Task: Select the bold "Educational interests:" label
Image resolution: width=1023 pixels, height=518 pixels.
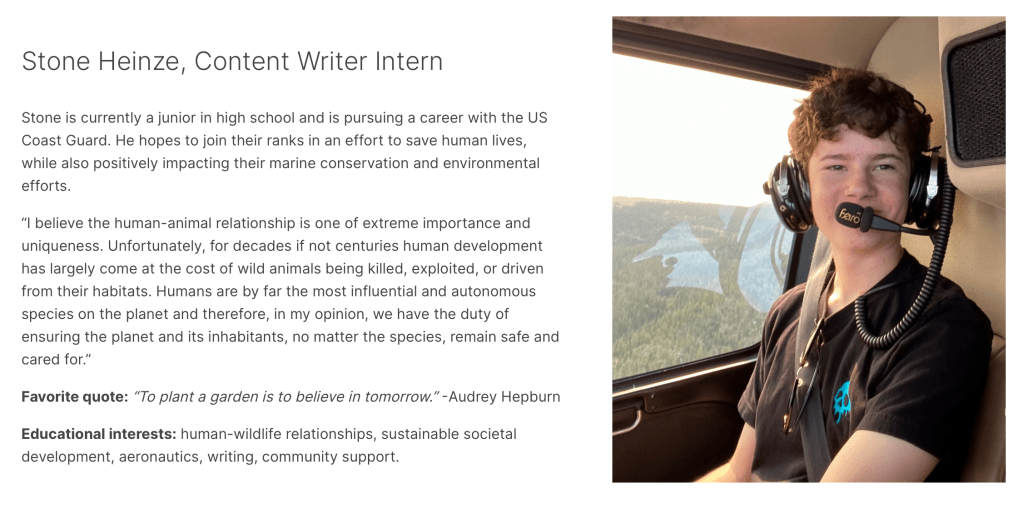Action: pos(99,434)
